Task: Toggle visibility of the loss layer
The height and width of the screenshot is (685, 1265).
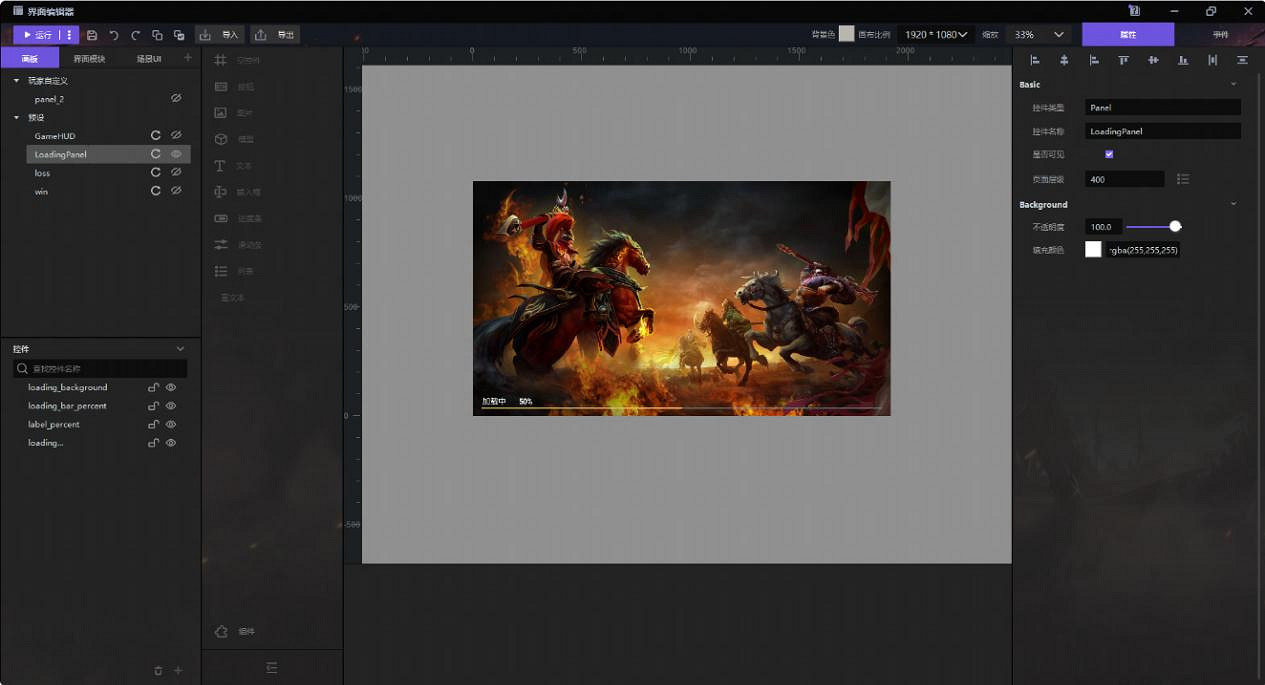Action: [176, 172]
